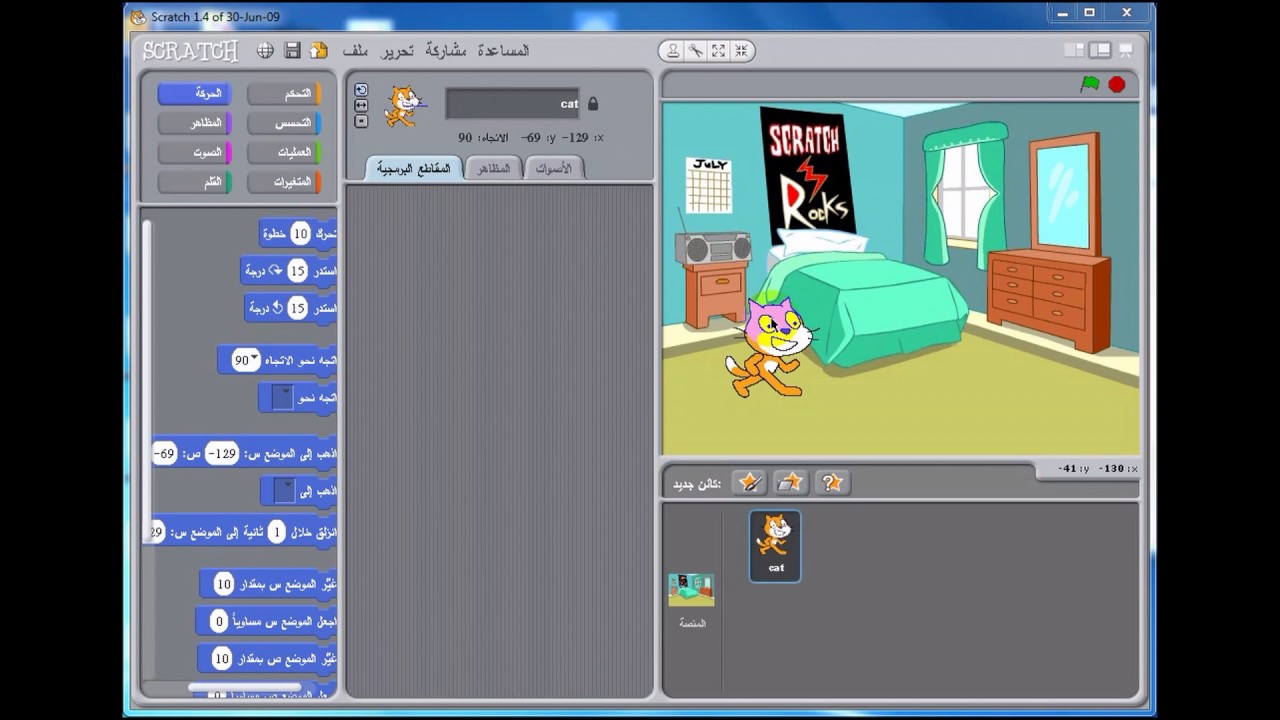Open the language globe menu
Screen dimensions: 1280x720
(x=265, y=50)
